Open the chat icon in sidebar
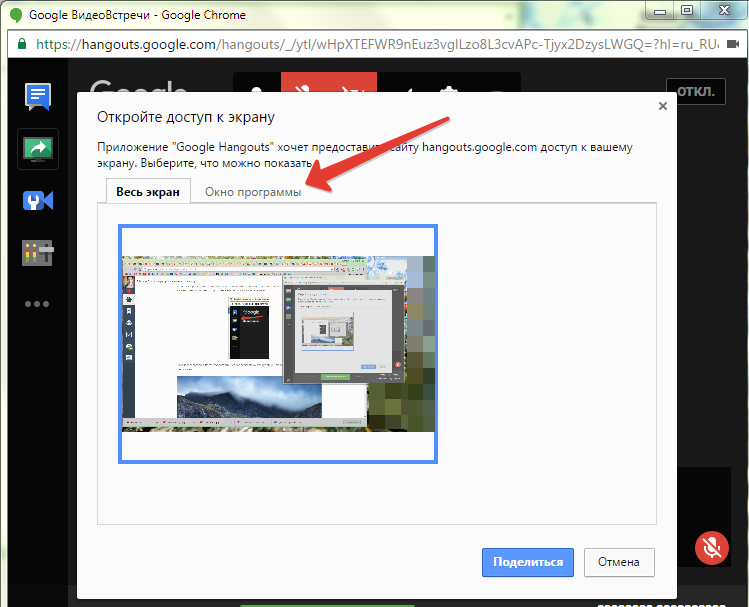This screenshot has height=607, width=749. pos(38,96)
